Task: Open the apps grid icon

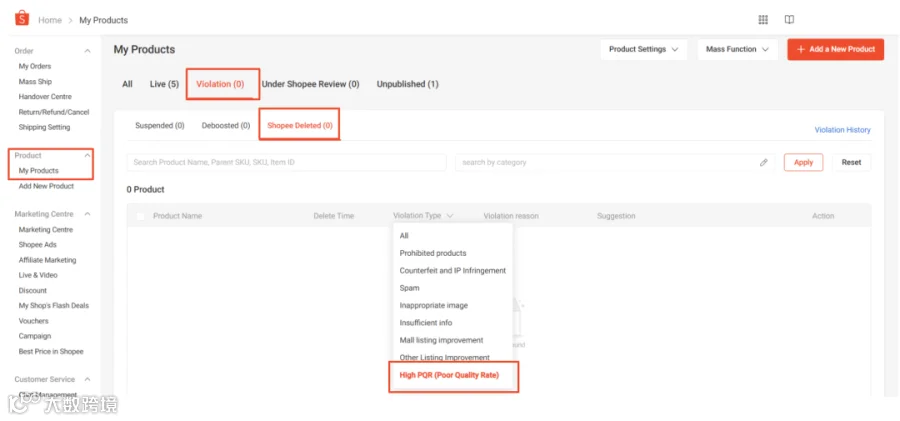Action: tap(763, 20)
